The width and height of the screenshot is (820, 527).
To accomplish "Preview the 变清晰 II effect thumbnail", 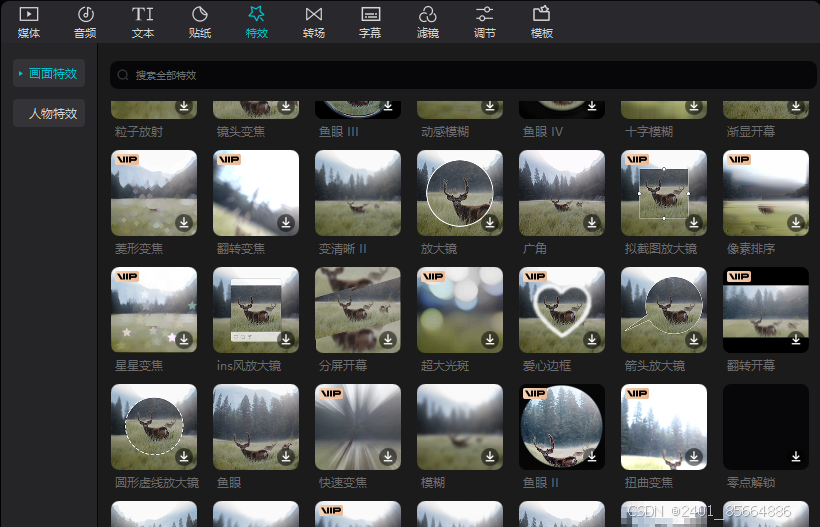I will point(358,193).
